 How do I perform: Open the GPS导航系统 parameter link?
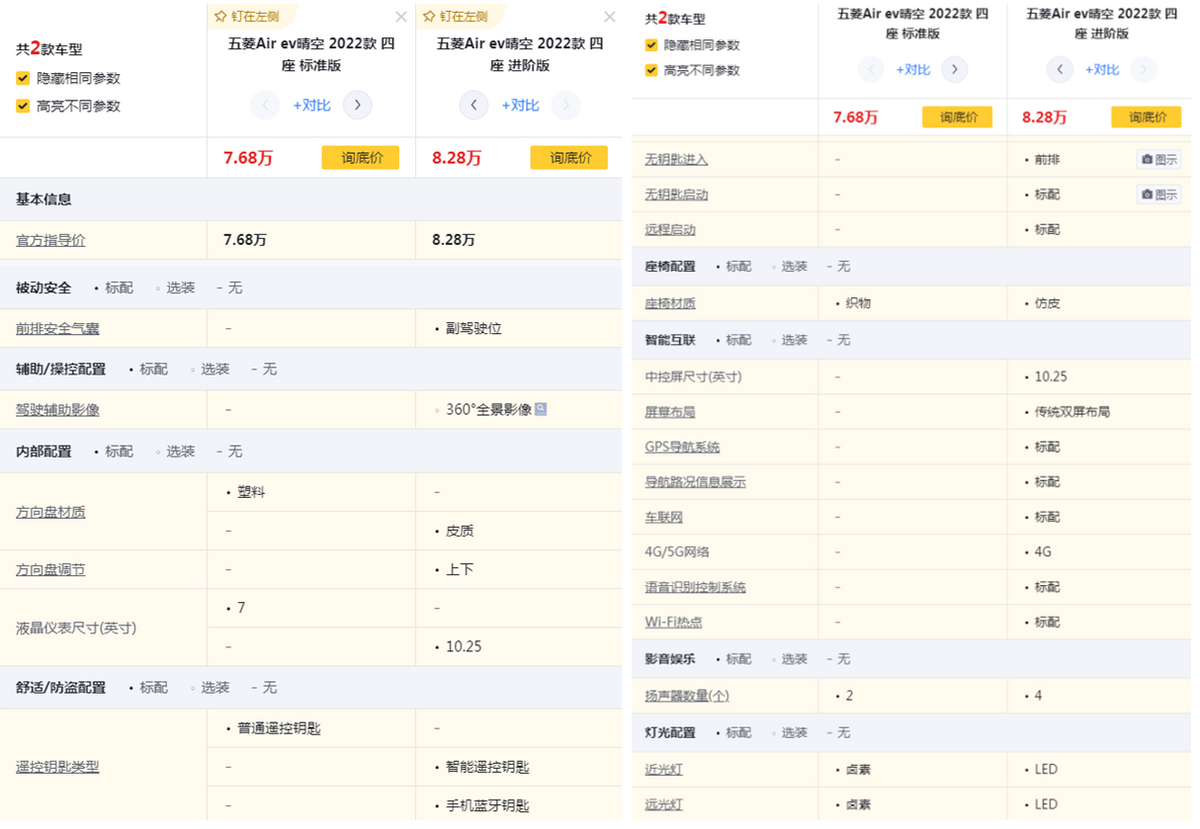point(682,447)
